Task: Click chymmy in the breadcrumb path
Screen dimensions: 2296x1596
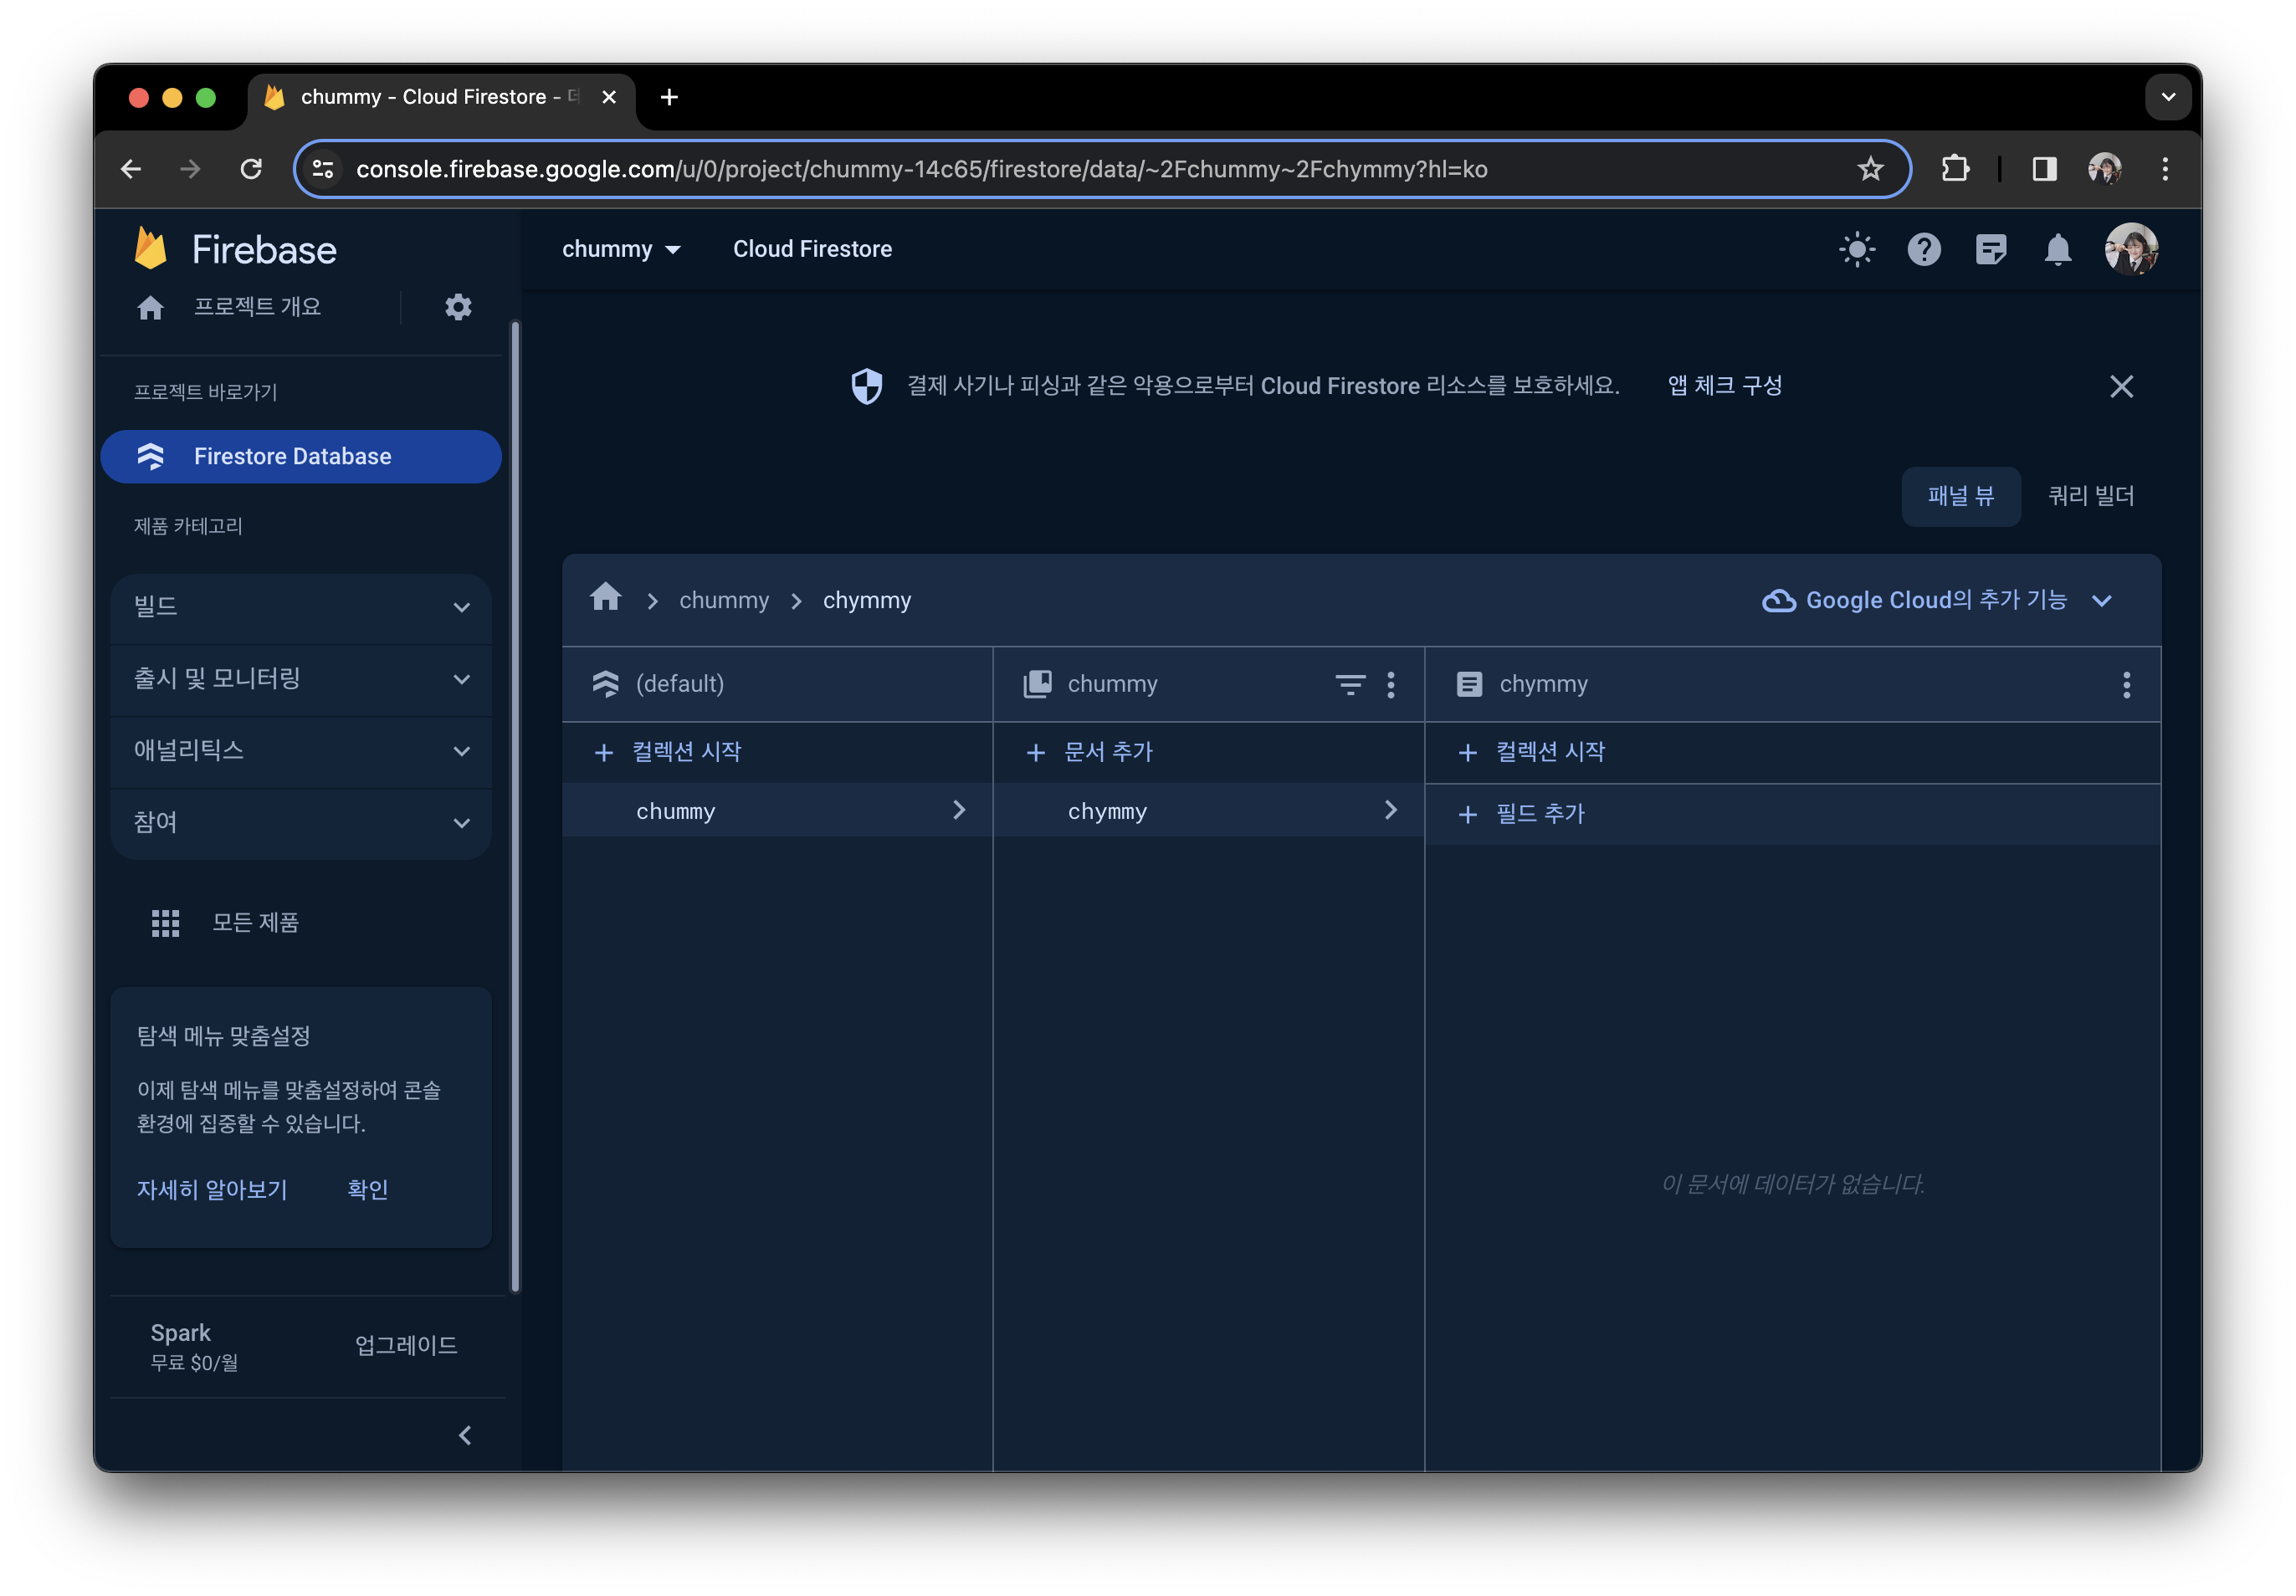Action: [x=866, y=600]
